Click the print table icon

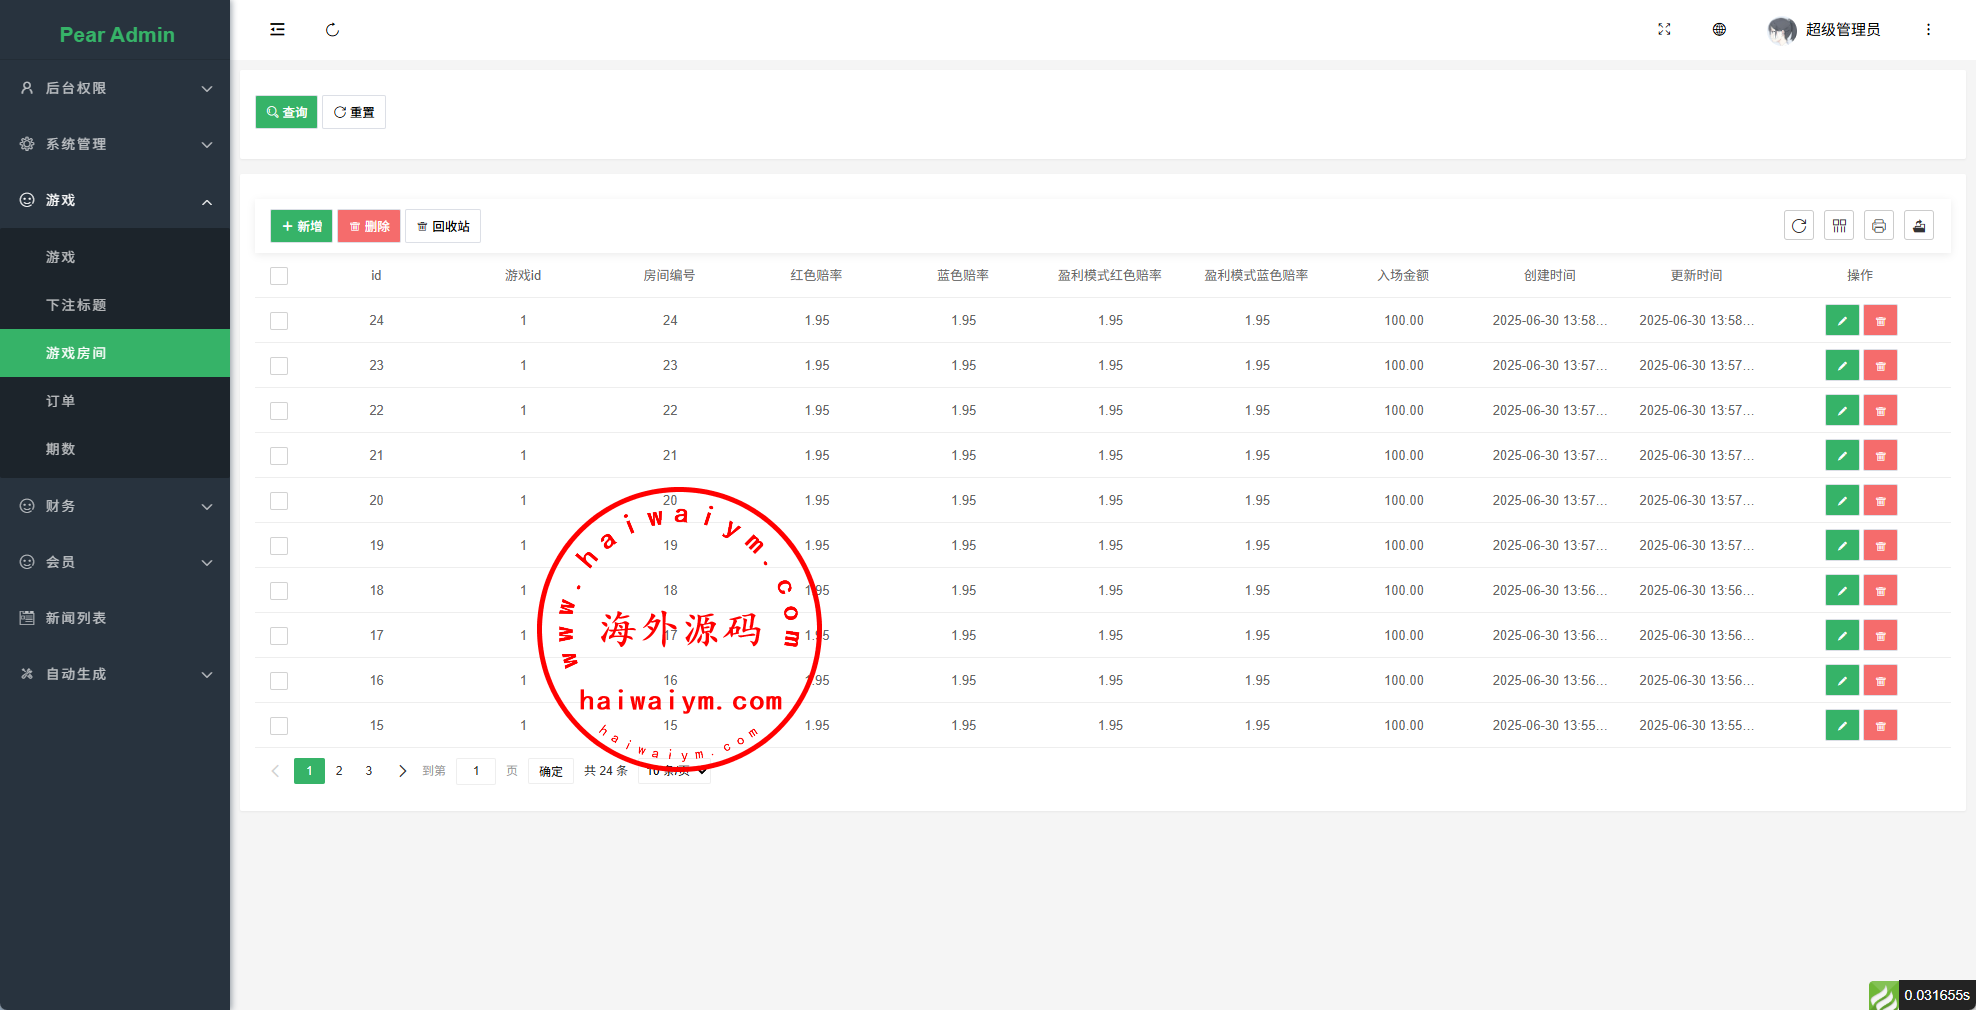pyautogui.click(x=1878, y=226)
